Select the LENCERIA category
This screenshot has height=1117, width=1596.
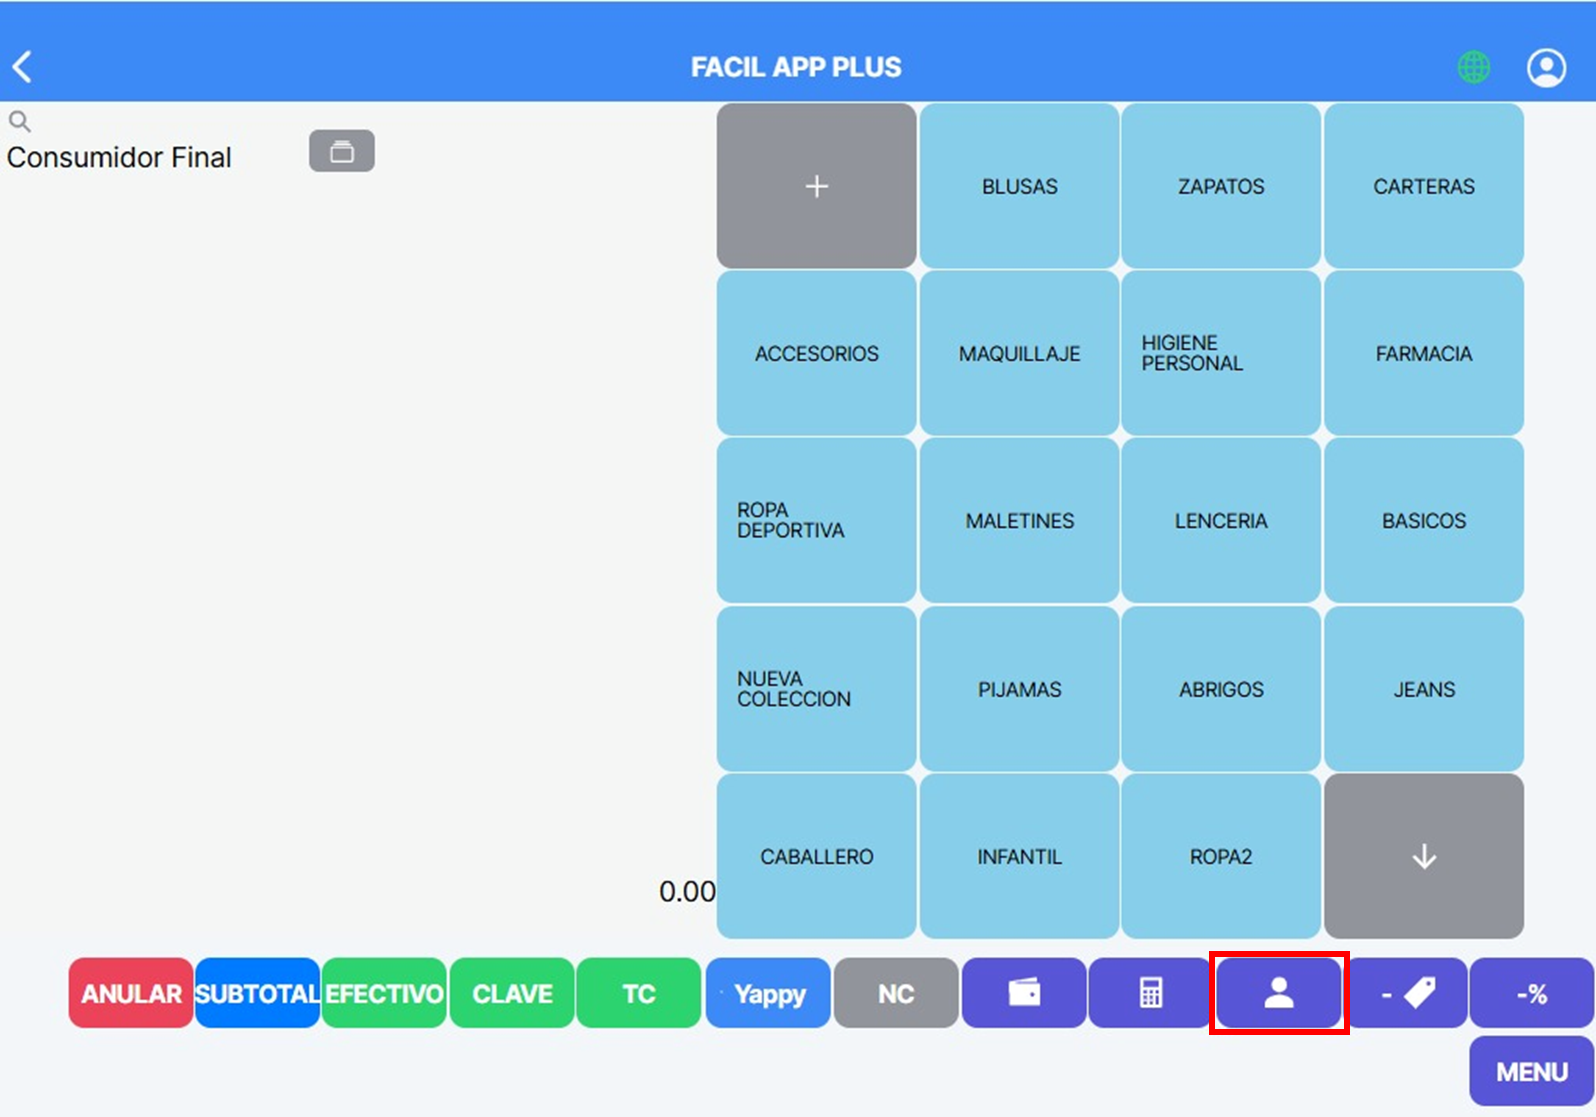coord(1221,520)
